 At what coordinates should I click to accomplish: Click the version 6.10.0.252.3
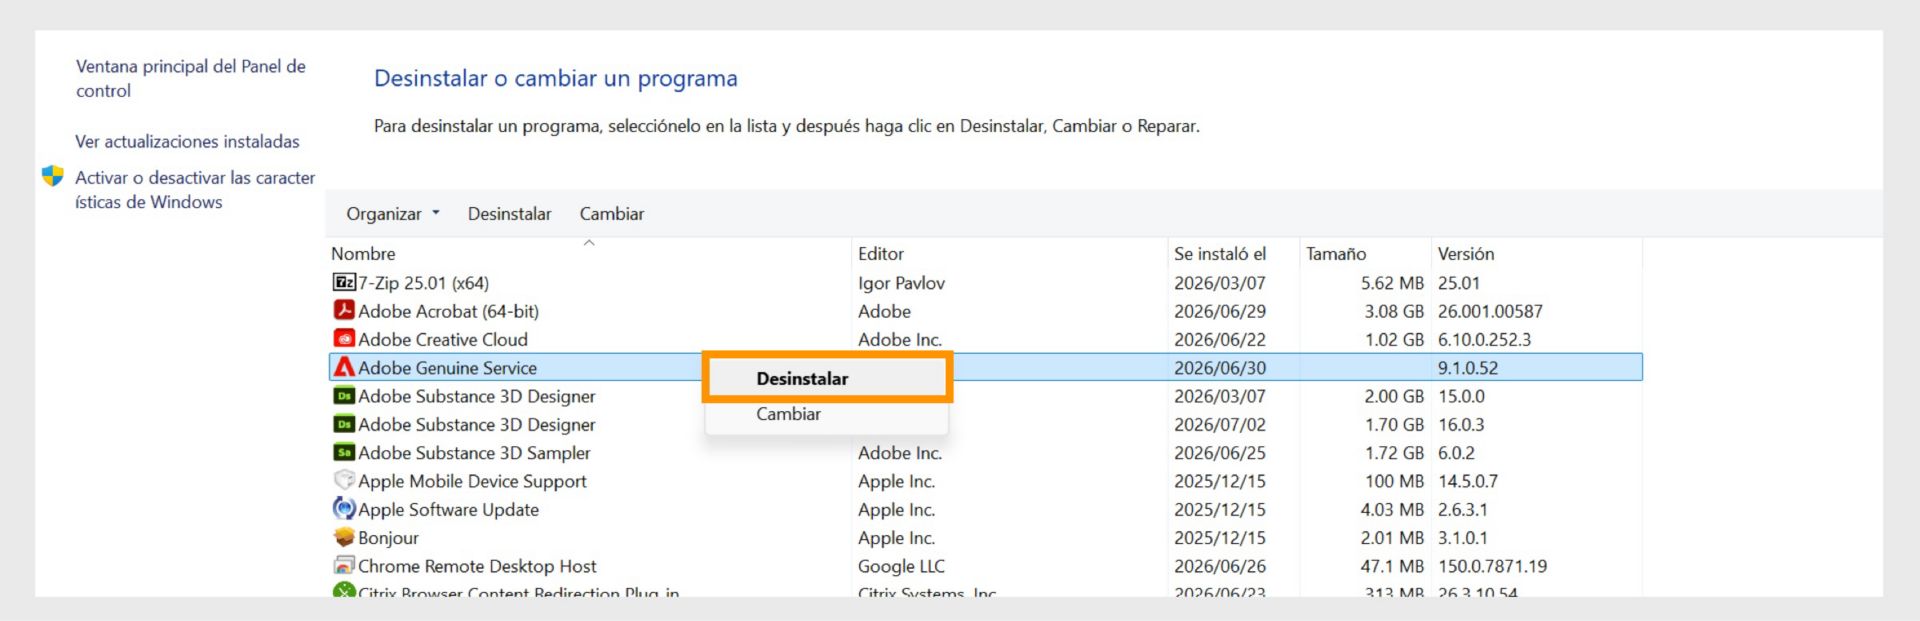[x=1484, y=339]
